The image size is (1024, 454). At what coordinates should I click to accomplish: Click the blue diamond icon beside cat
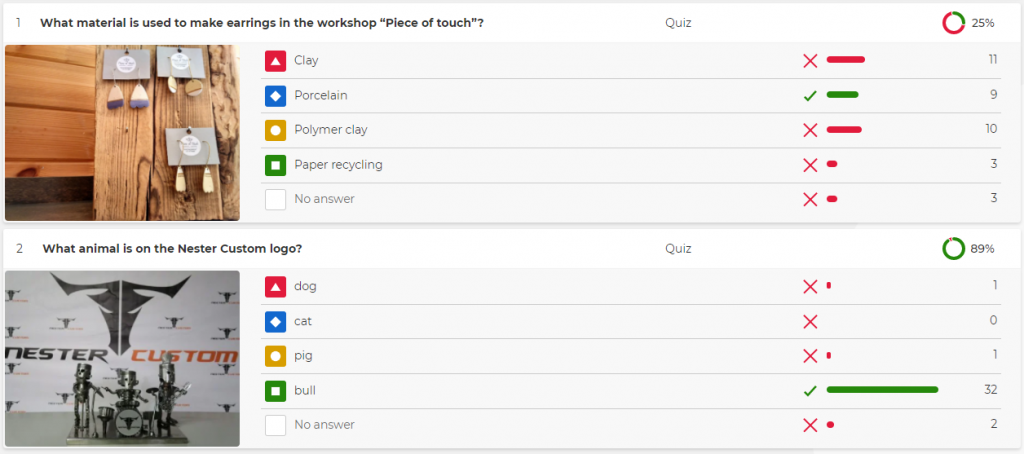tap(276, 322)
